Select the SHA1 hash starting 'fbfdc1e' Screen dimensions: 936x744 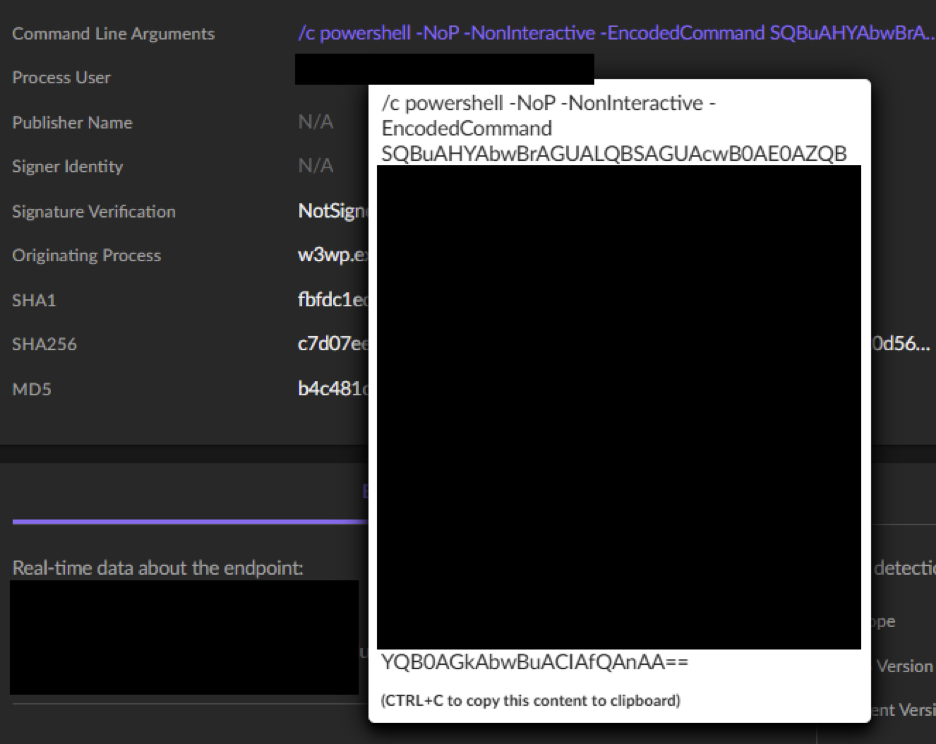(x=333, y=299)
